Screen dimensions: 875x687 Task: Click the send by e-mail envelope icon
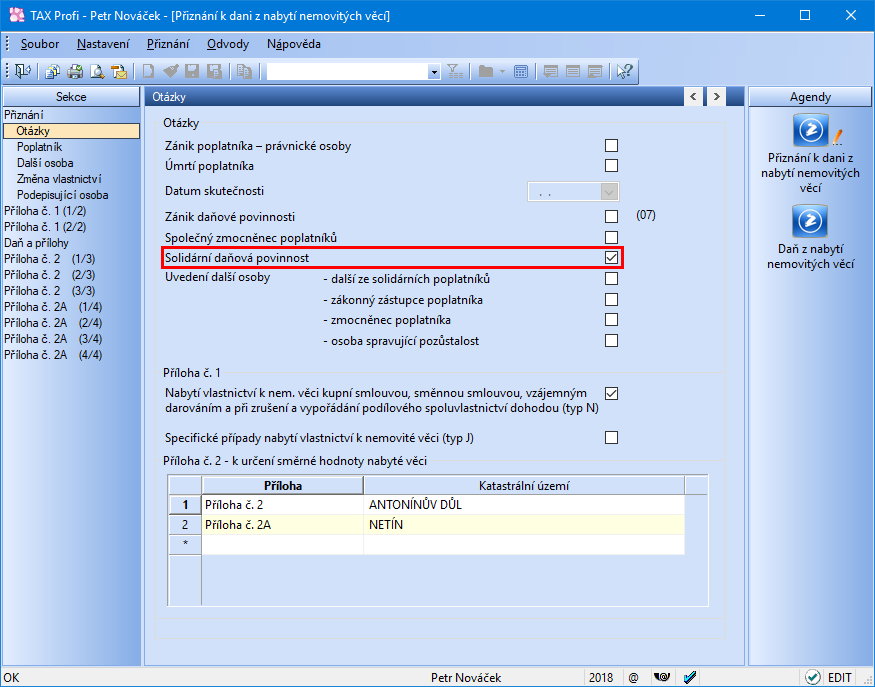point(119,71)
